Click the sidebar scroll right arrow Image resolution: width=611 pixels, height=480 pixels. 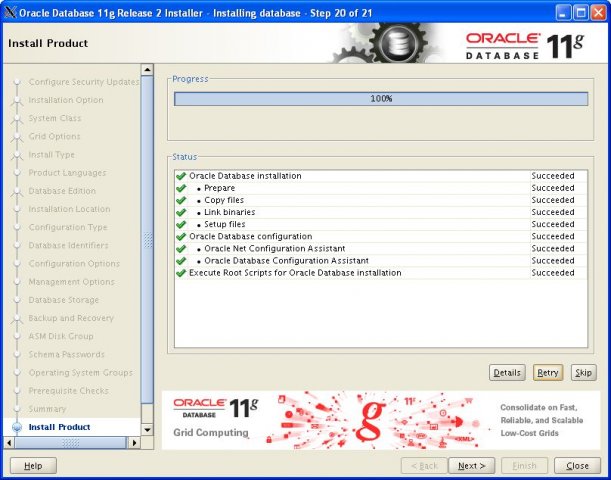[134, 443]
